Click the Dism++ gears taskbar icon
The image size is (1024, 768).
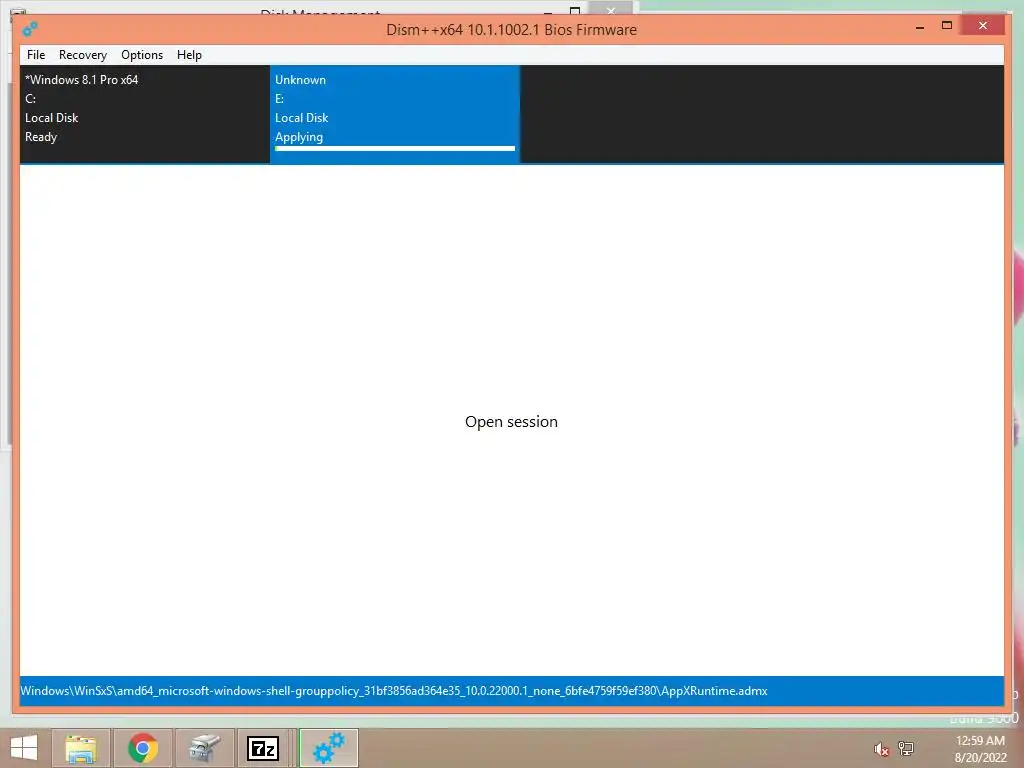328,748
